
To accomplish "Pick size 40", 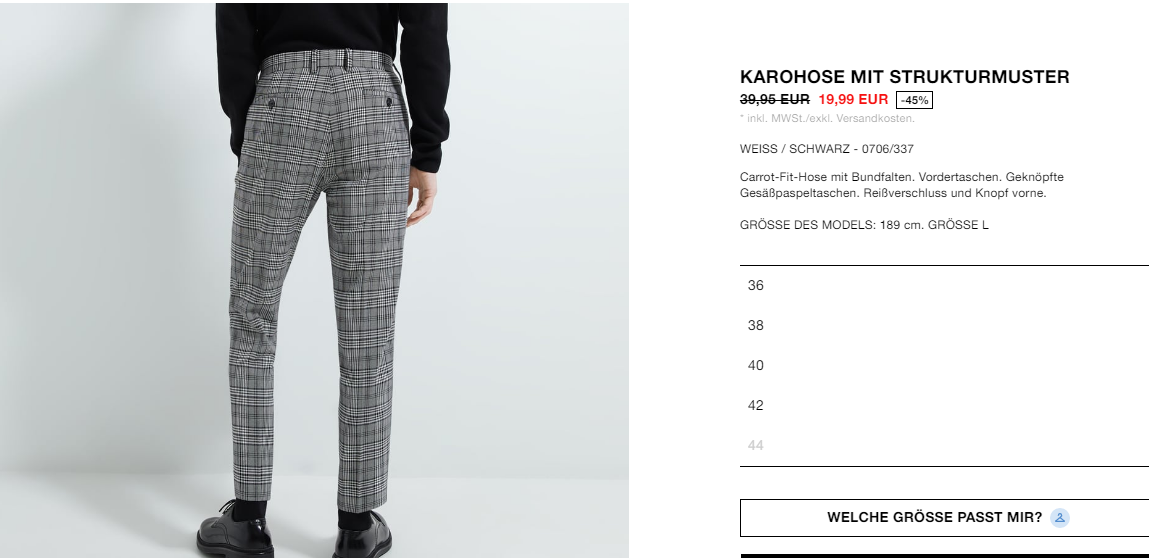I will coord(945,365).
